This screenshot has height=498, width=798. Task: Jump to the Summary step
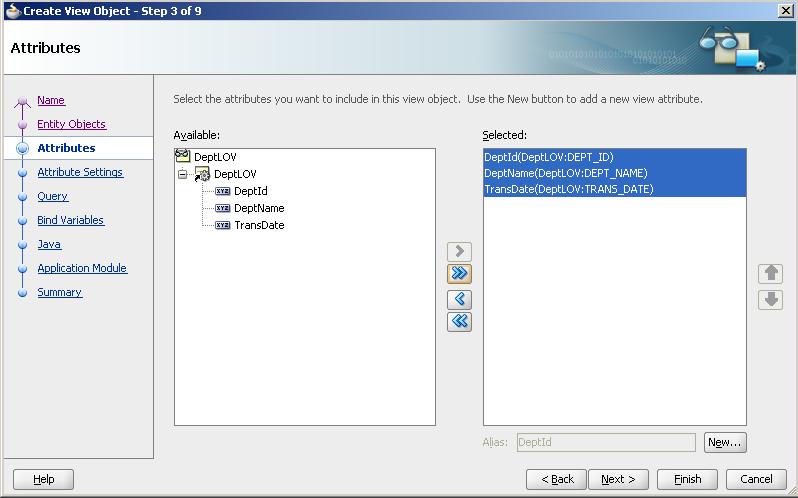(60, 292)
